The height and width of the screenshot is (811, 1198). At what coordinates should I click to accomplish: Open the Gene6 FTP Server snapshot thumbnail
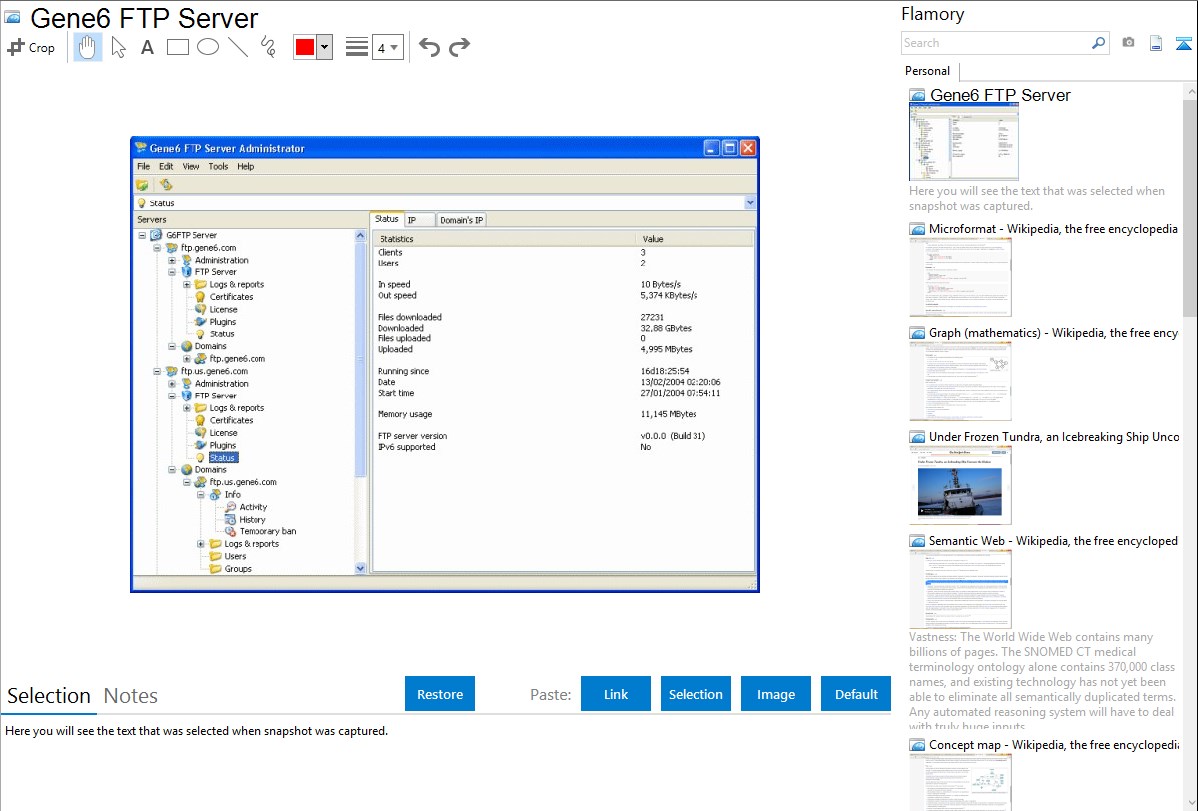(963, 142)
